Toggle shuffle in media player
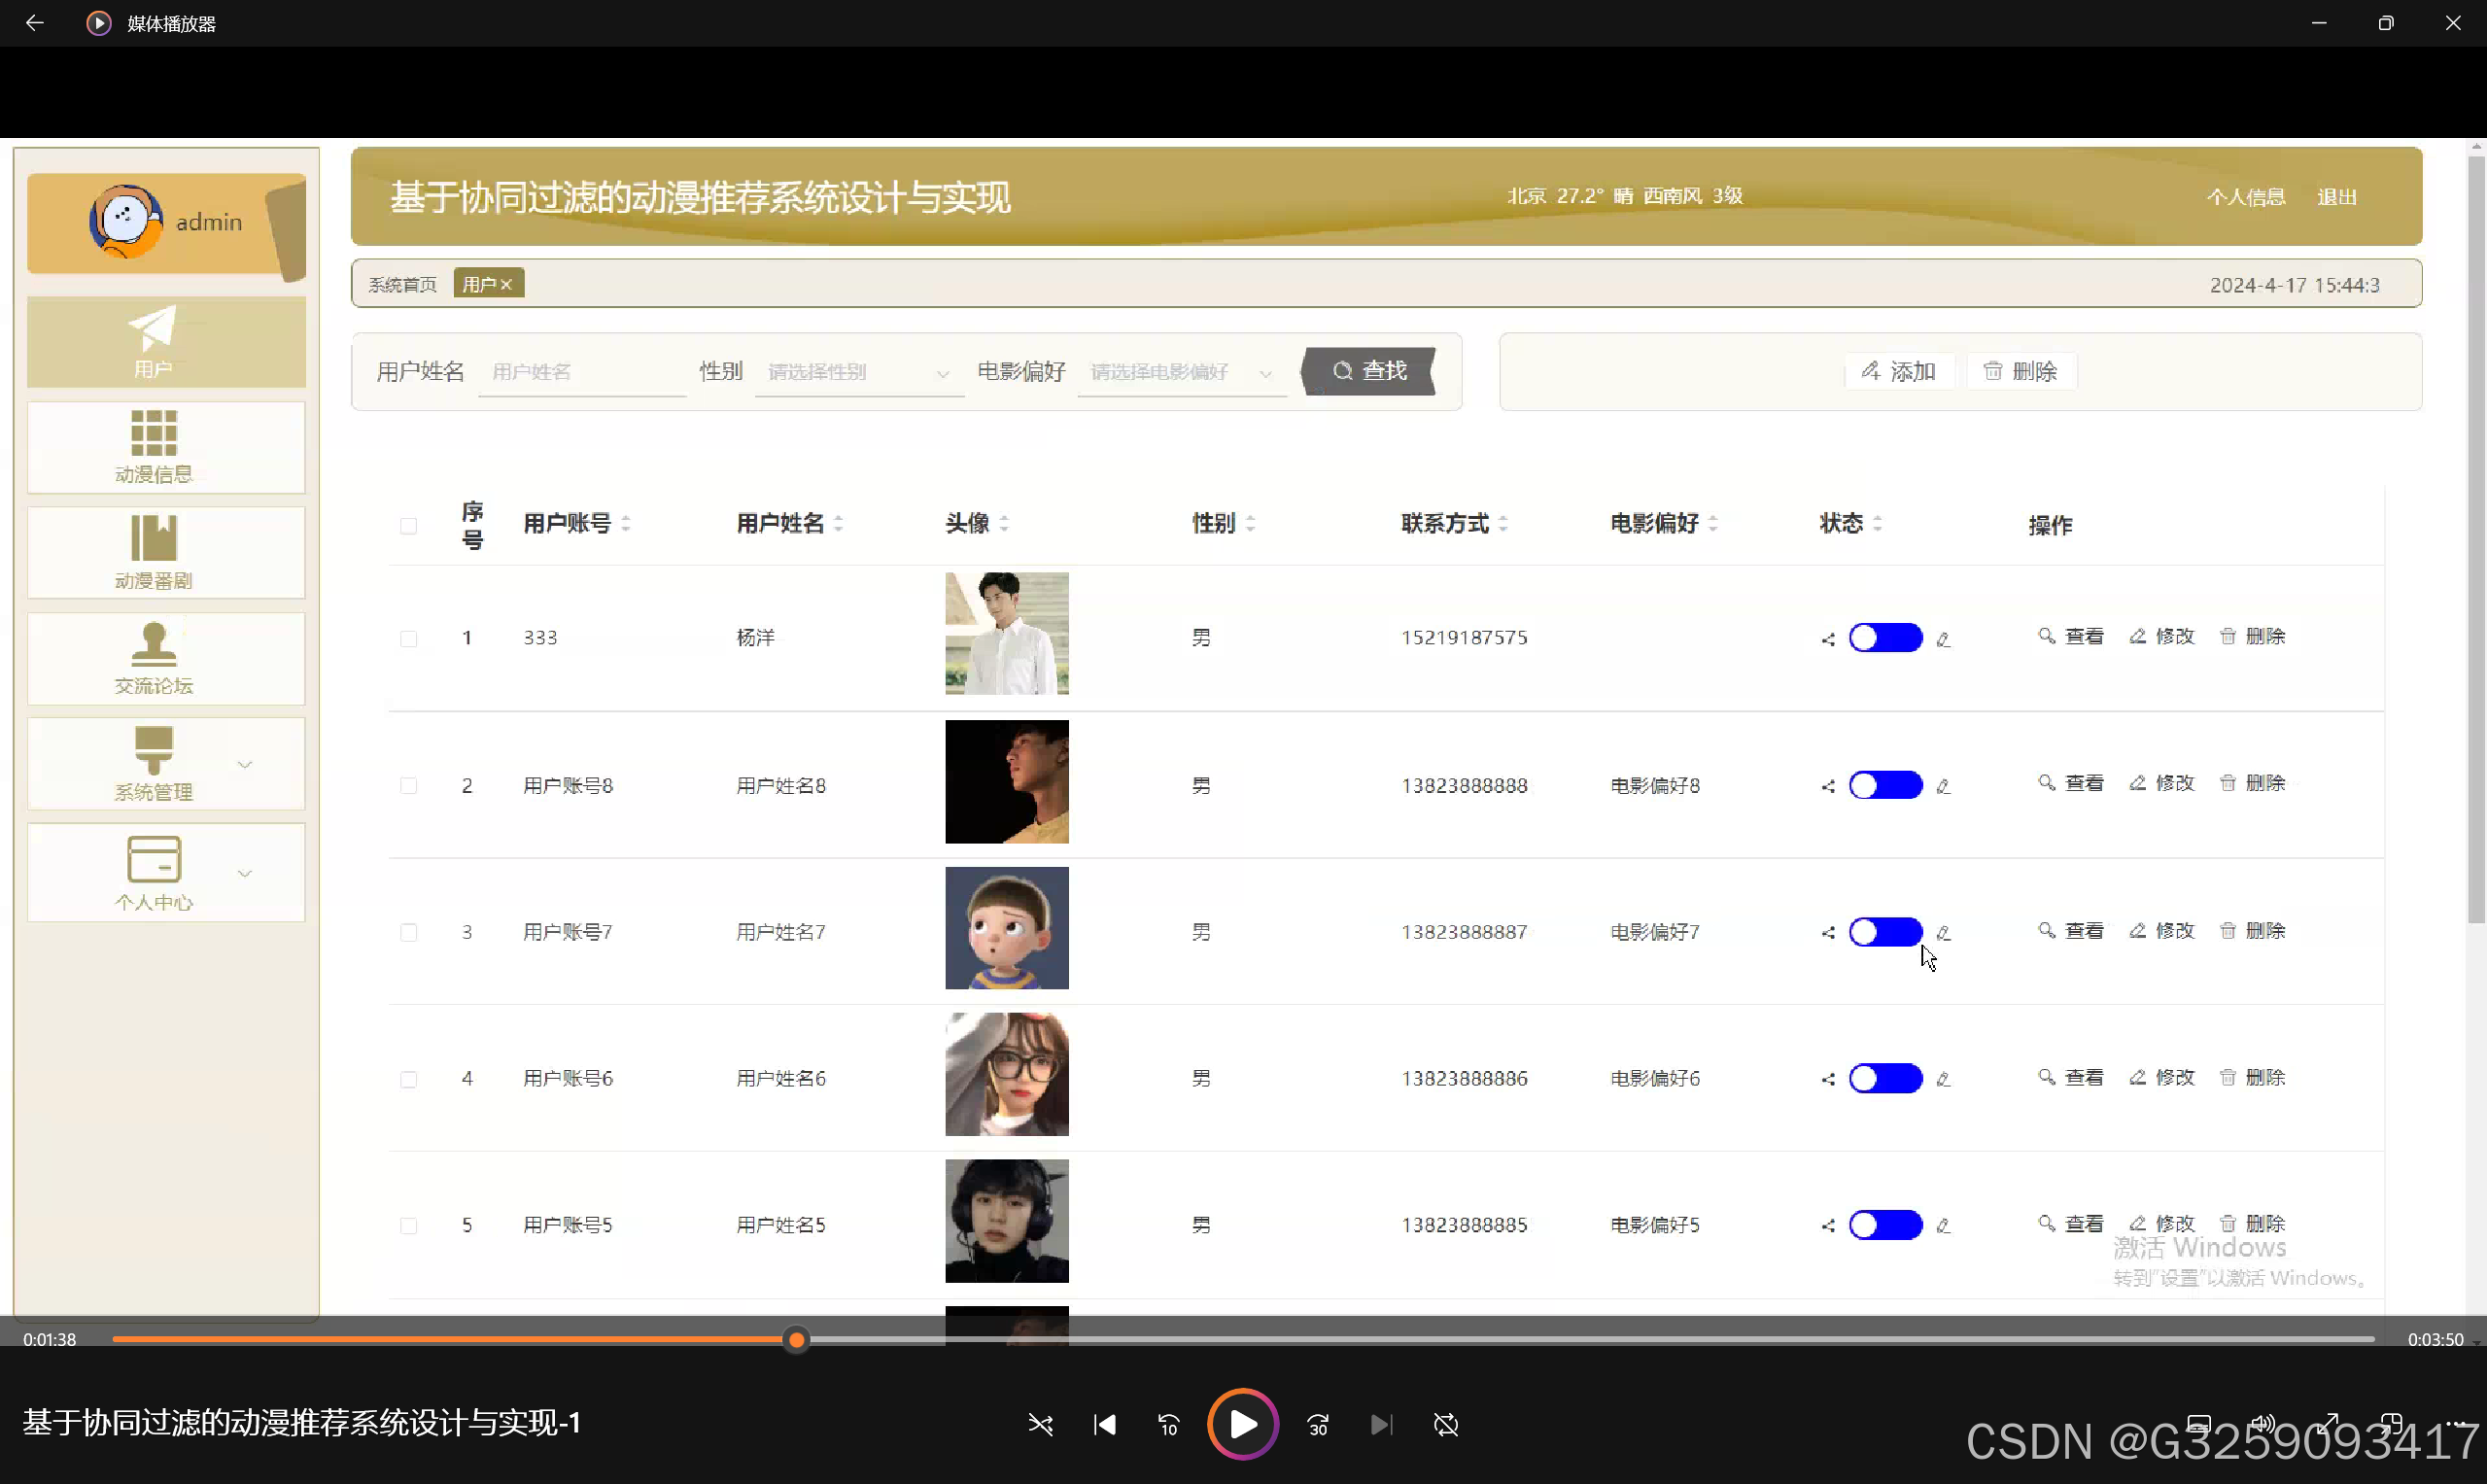 click(x=1041, y=1425)
